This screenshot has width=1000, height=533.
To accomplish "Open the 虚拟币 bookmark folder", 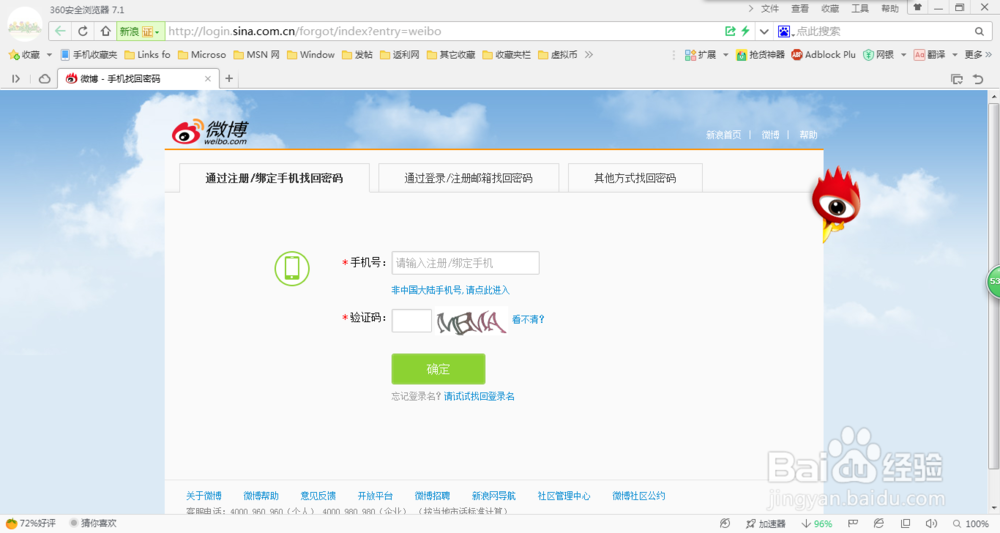I will (x=557, y=55).
